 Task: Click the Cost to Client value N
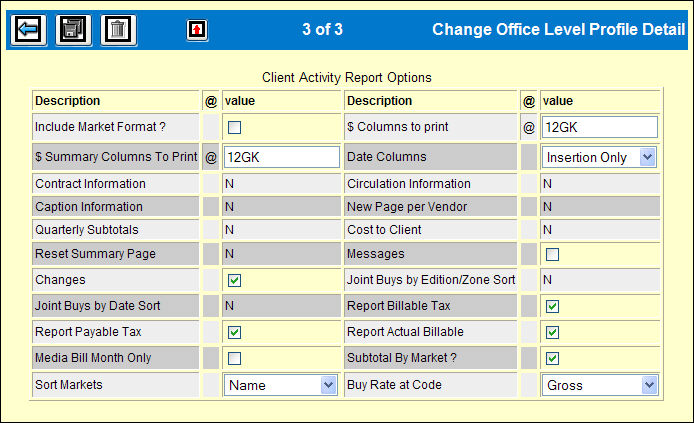coord(547,230)
